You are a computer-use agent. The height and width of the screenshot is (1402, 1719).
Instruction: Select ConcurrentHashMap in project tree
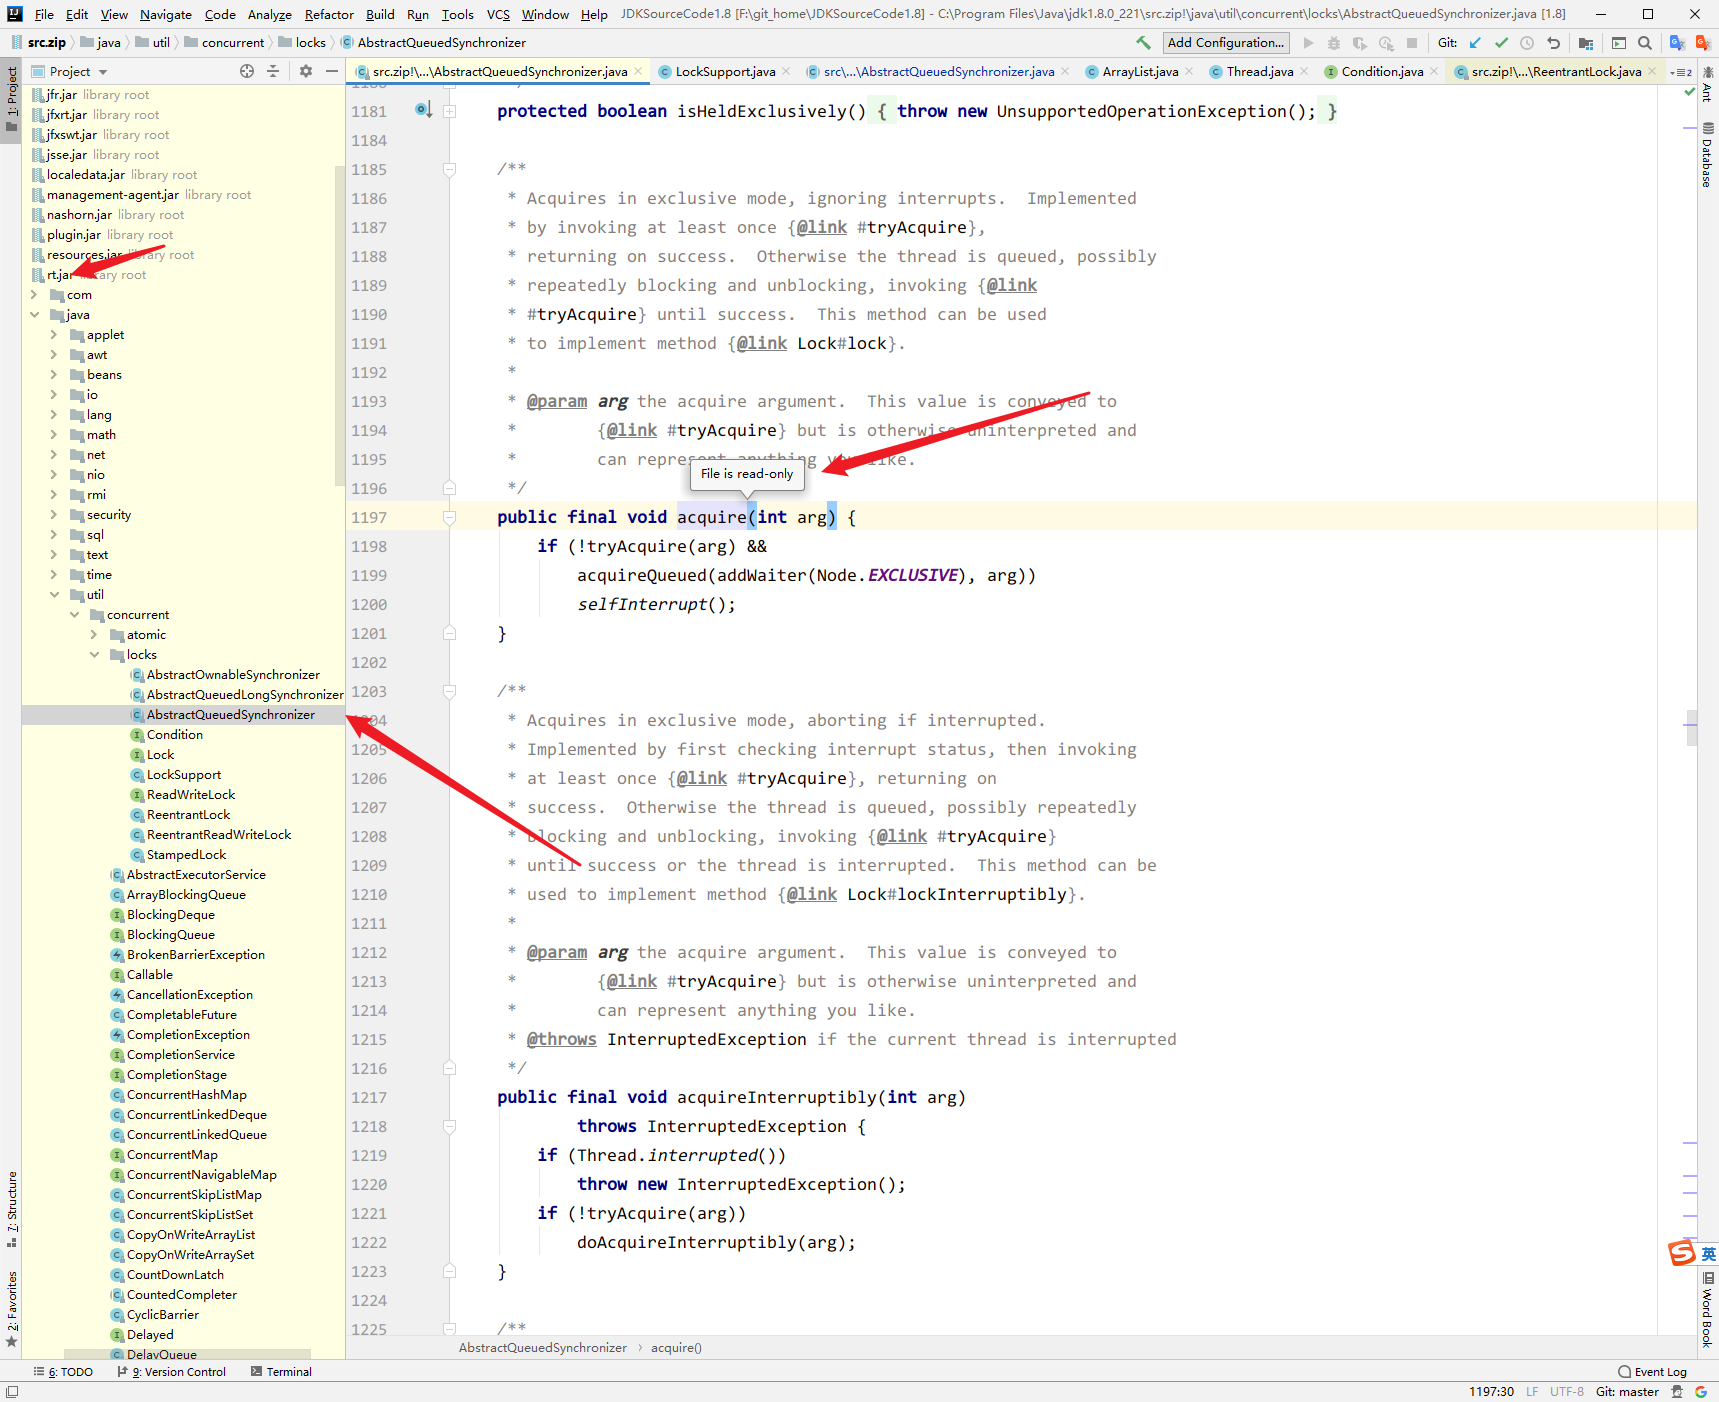click(x=186, y=1095)
